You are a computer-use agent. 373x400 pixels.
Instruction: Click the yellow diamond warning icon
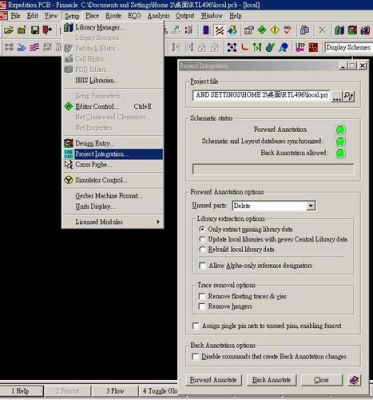(275, 30)
